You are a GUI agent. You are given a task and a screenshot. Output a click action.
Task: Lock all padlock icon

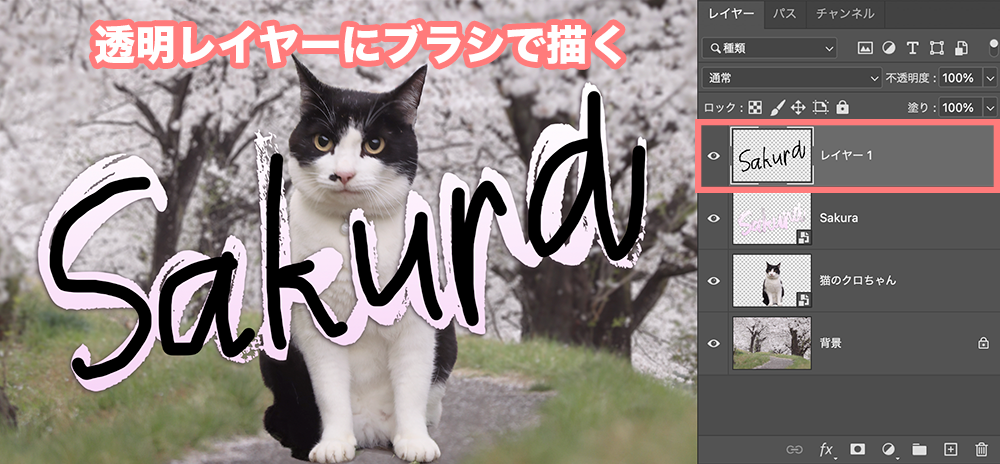click(842, 107)
